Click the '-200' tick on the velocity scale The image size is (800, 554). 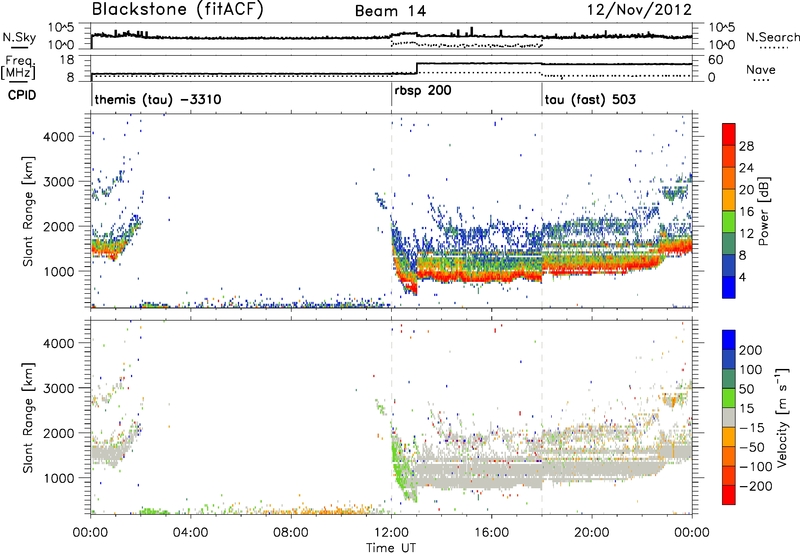[x=756, y=486]
